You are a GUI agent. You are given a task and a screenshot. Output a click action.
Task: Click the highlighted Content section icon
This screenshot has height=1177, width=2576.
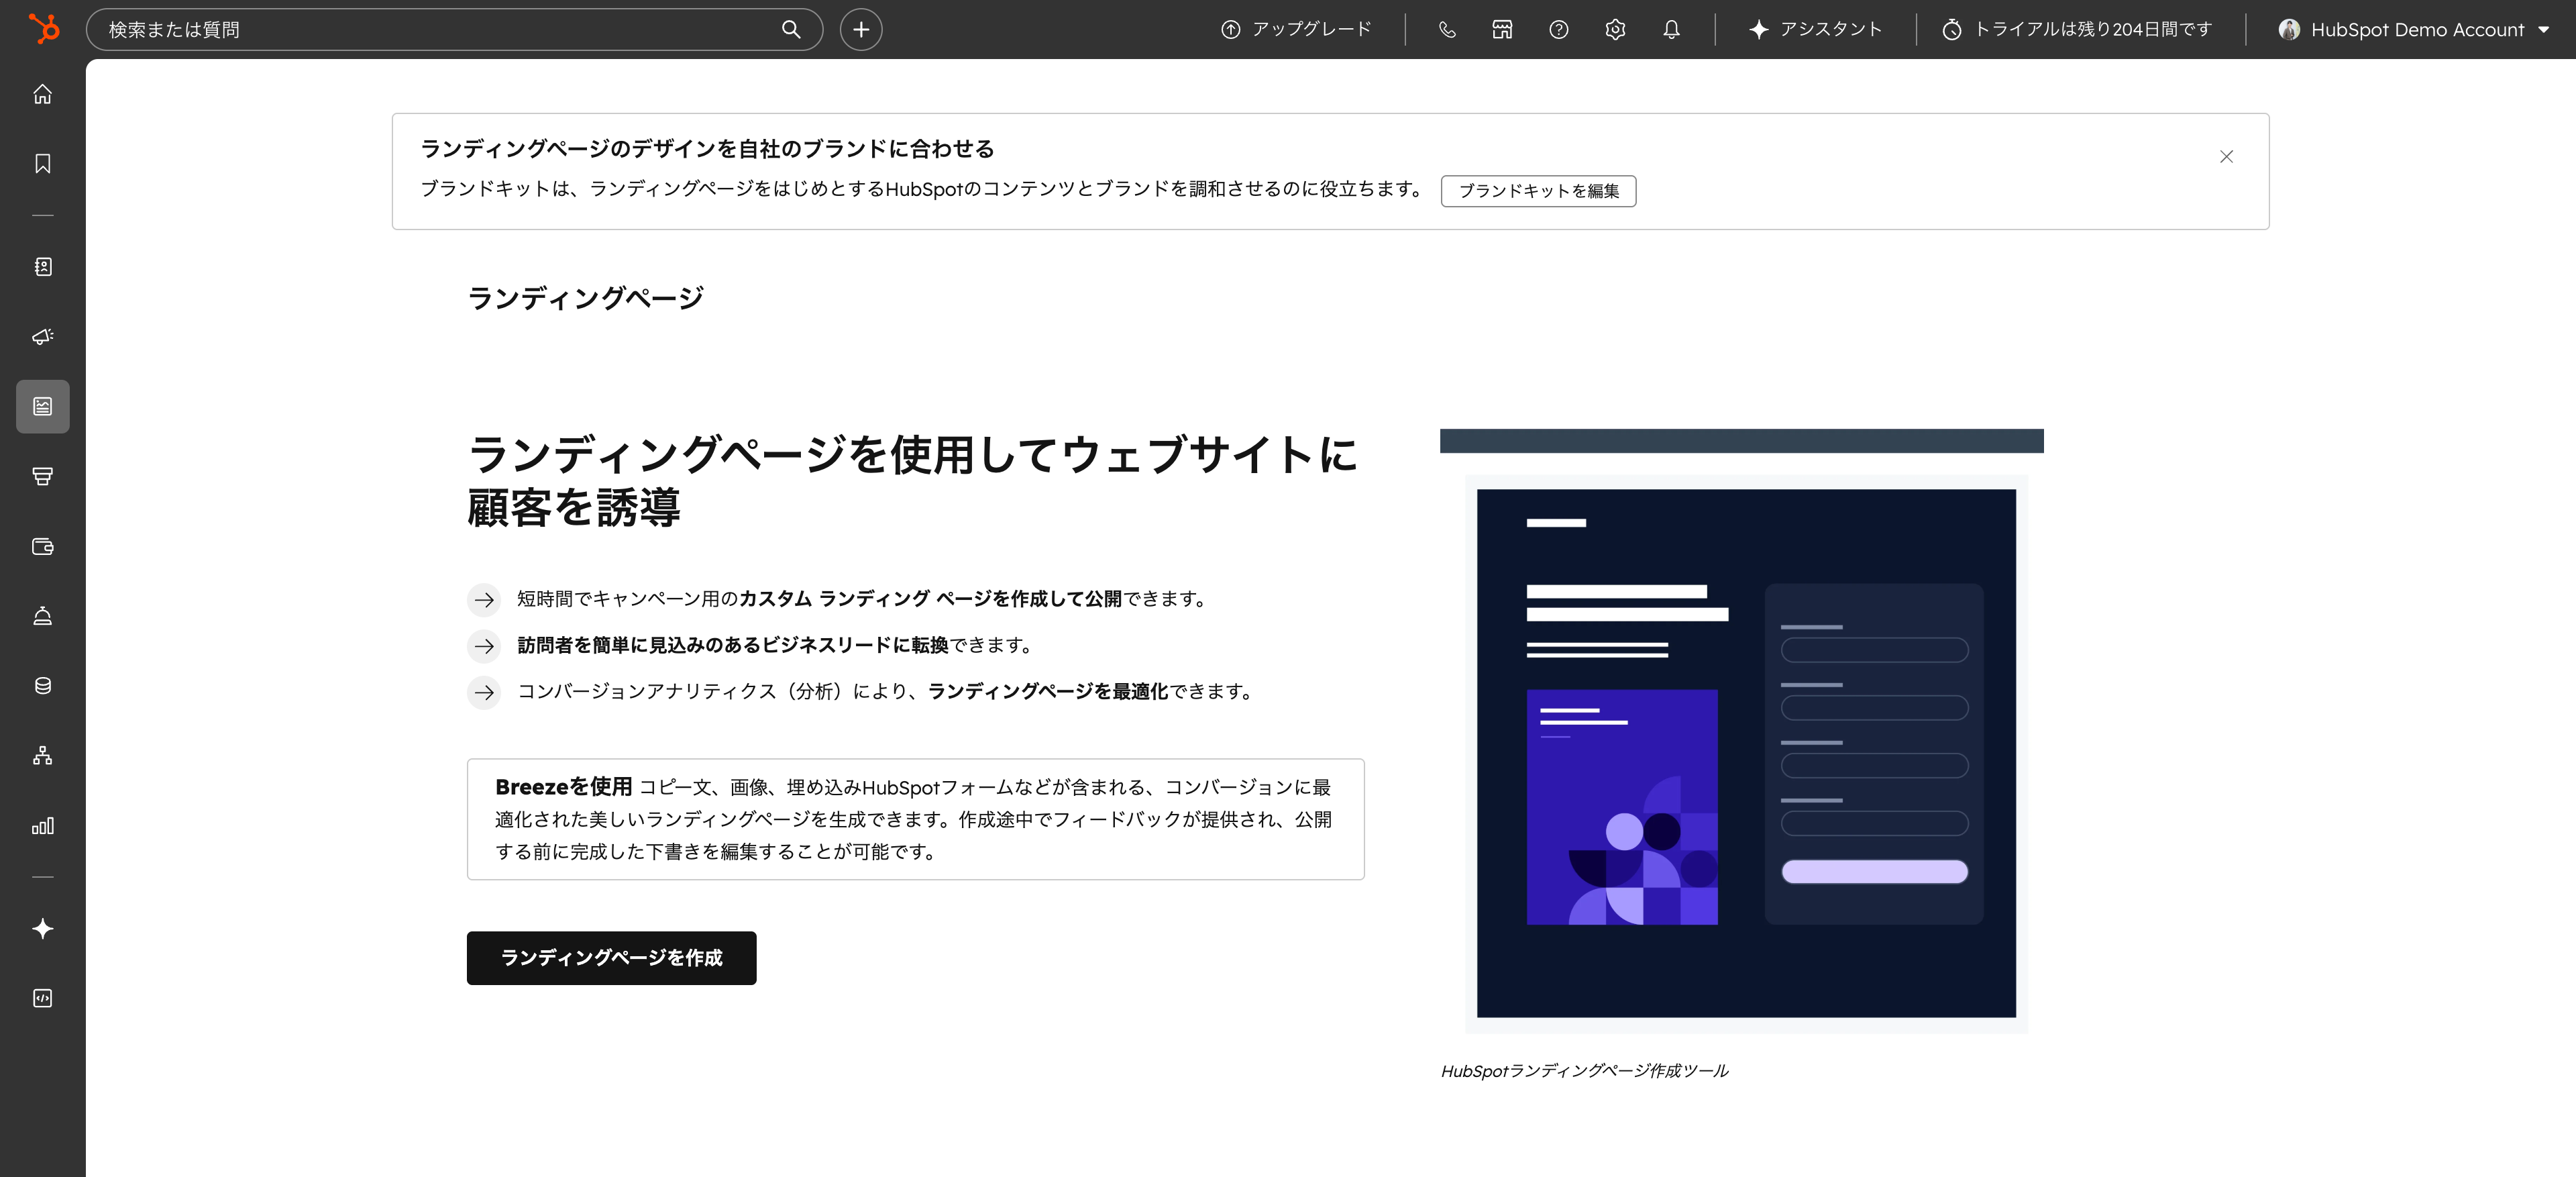pyautogui.click(x=42, y=406)
